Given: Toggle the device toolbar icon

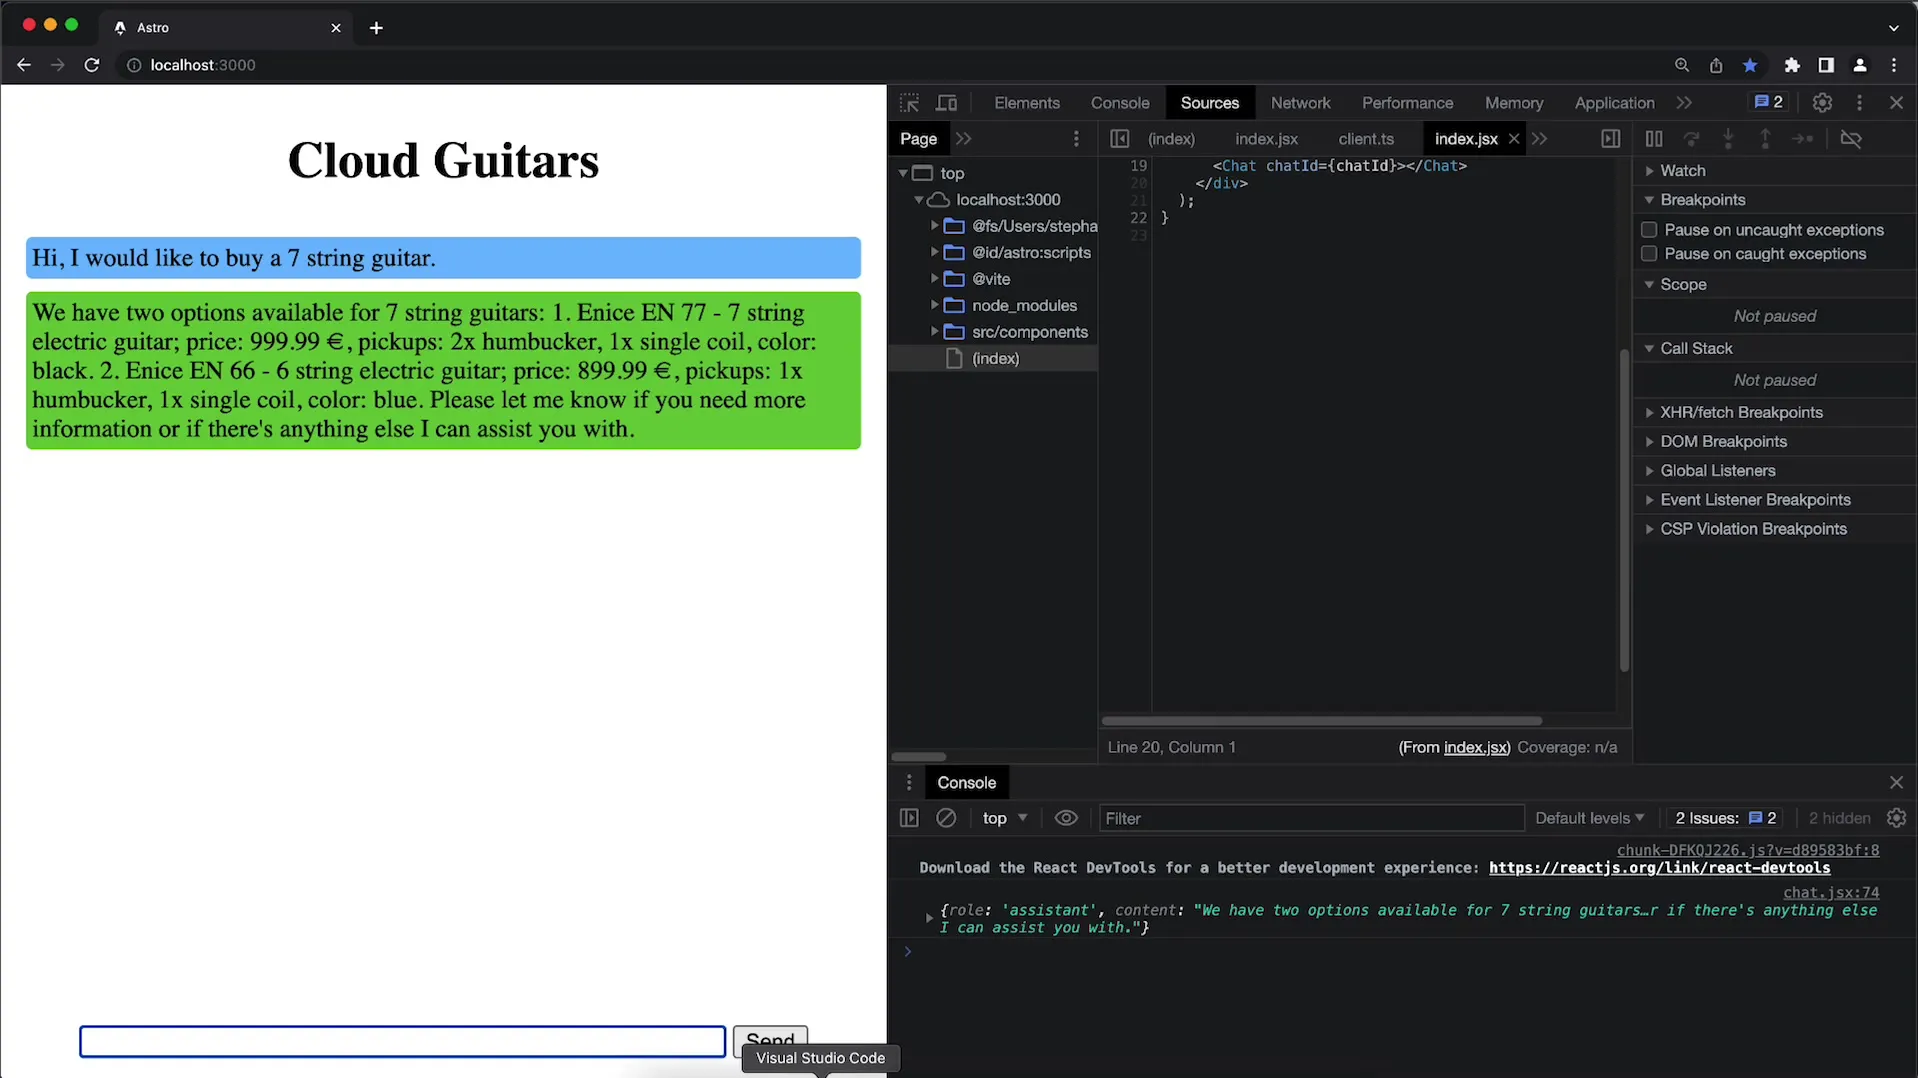Looking at the screenshot, I should [x=946, y=103].
